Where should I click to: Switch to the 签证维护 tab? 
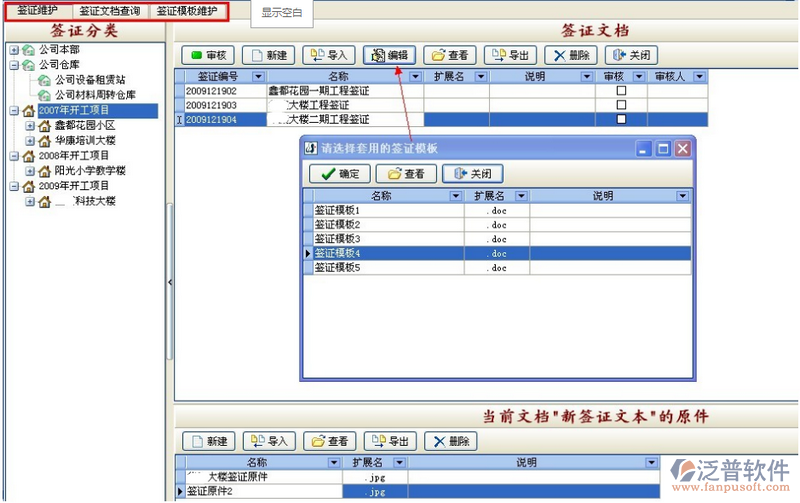[37, 11]
